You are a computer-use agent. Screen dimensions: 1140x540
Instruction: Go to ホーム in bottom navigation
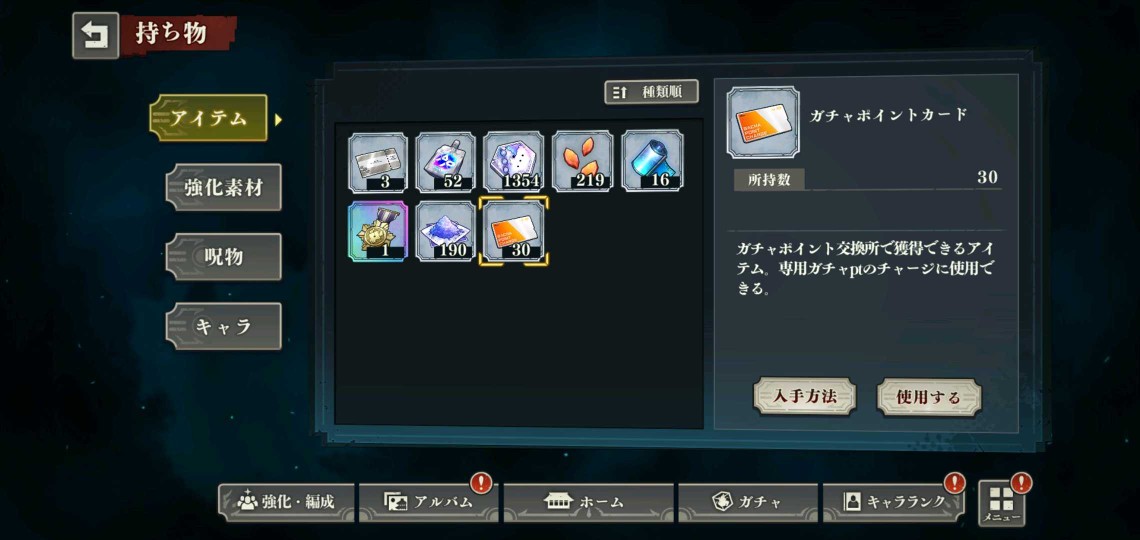pyautogui.click(x=588, y=502)
